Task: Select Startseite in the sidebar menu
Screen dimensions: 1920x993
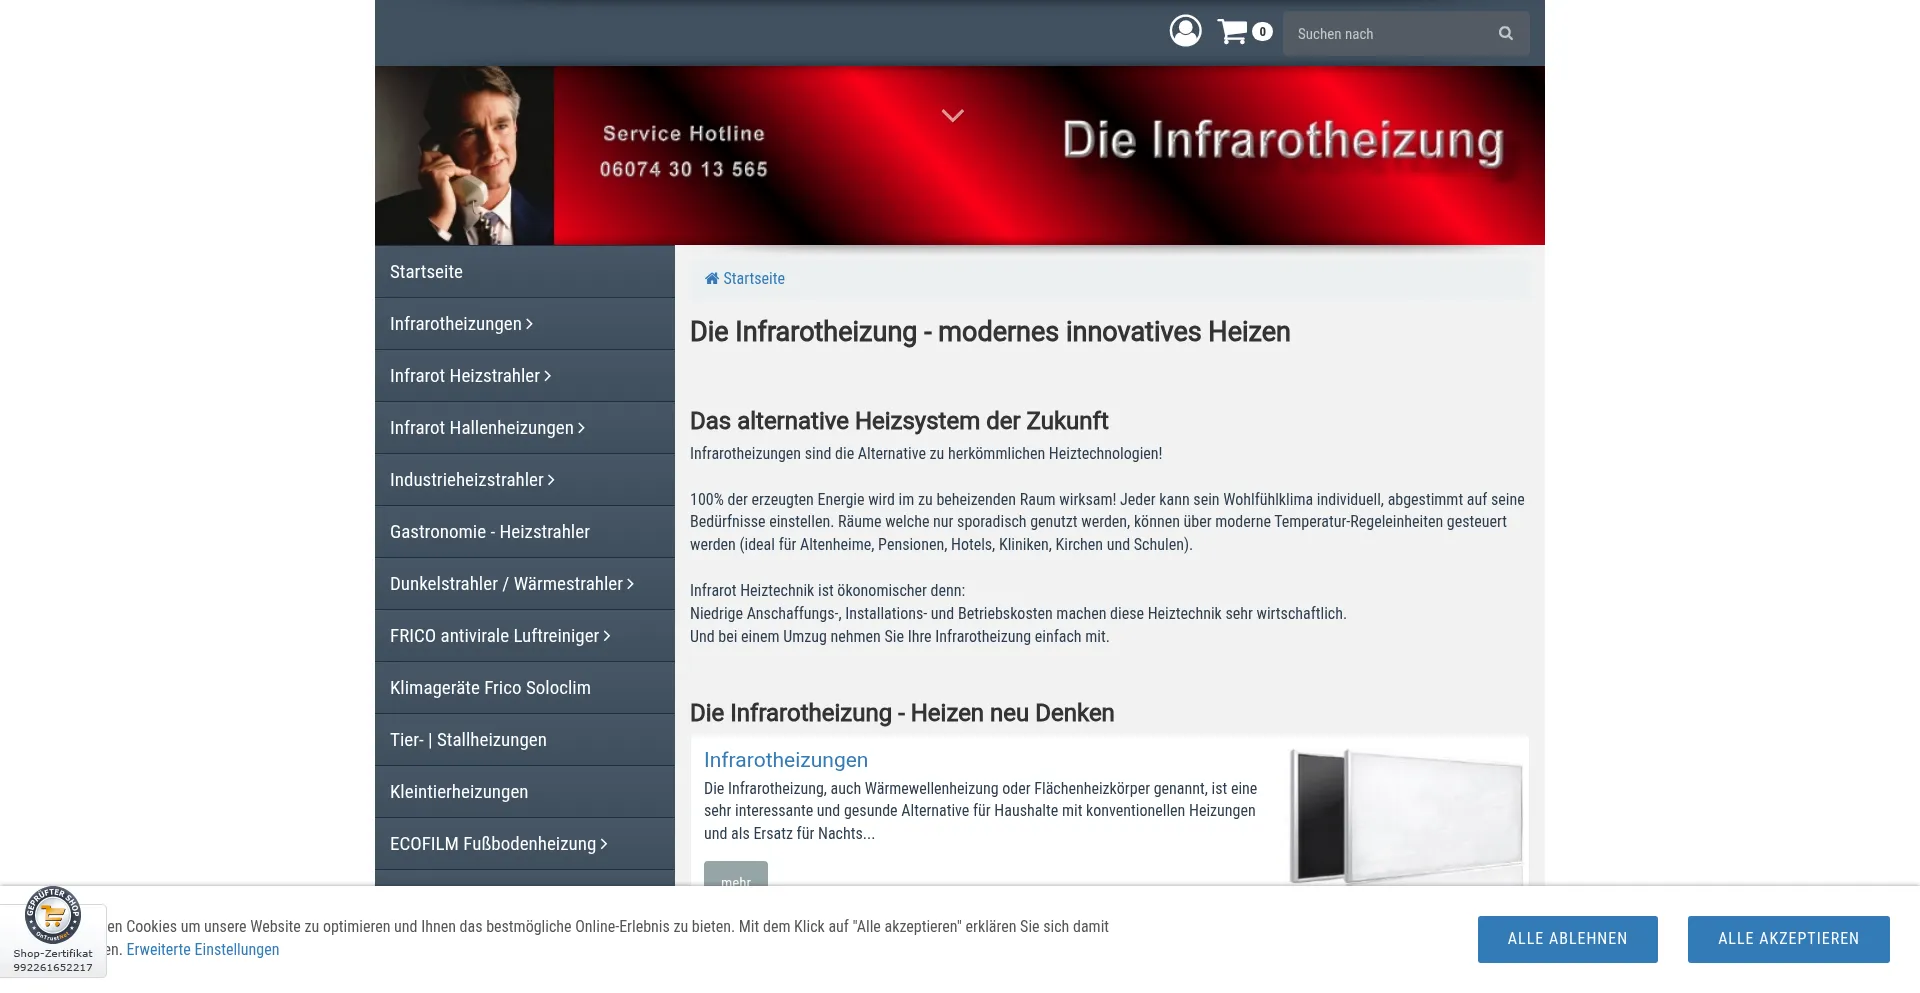Action: pyautogui.click(x=426, y=271)
